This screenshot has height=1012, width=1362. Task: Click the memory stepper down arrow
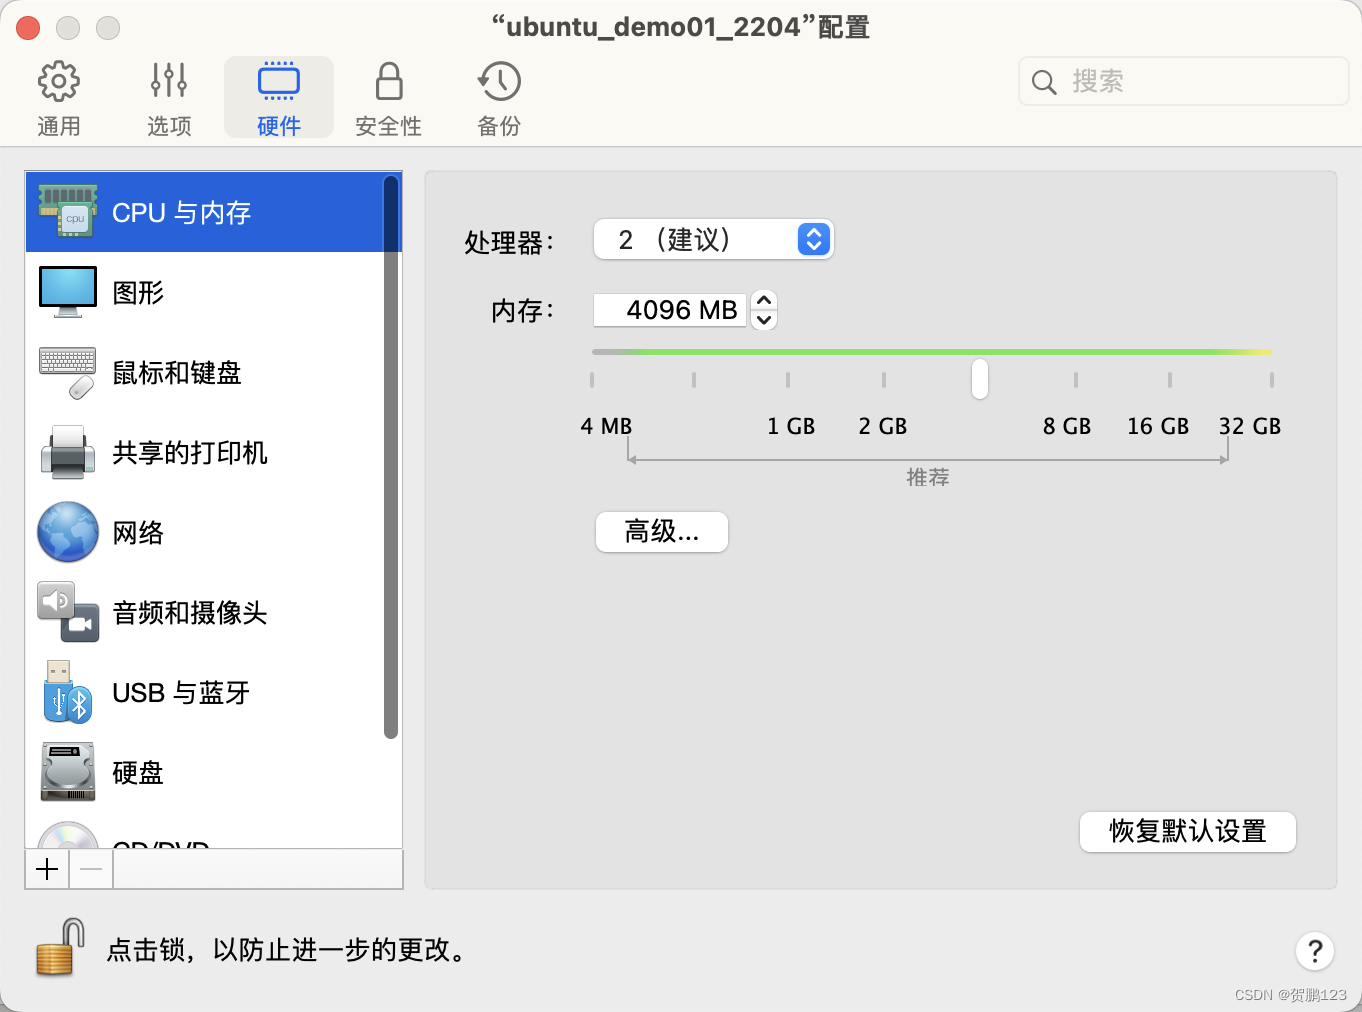763,319
